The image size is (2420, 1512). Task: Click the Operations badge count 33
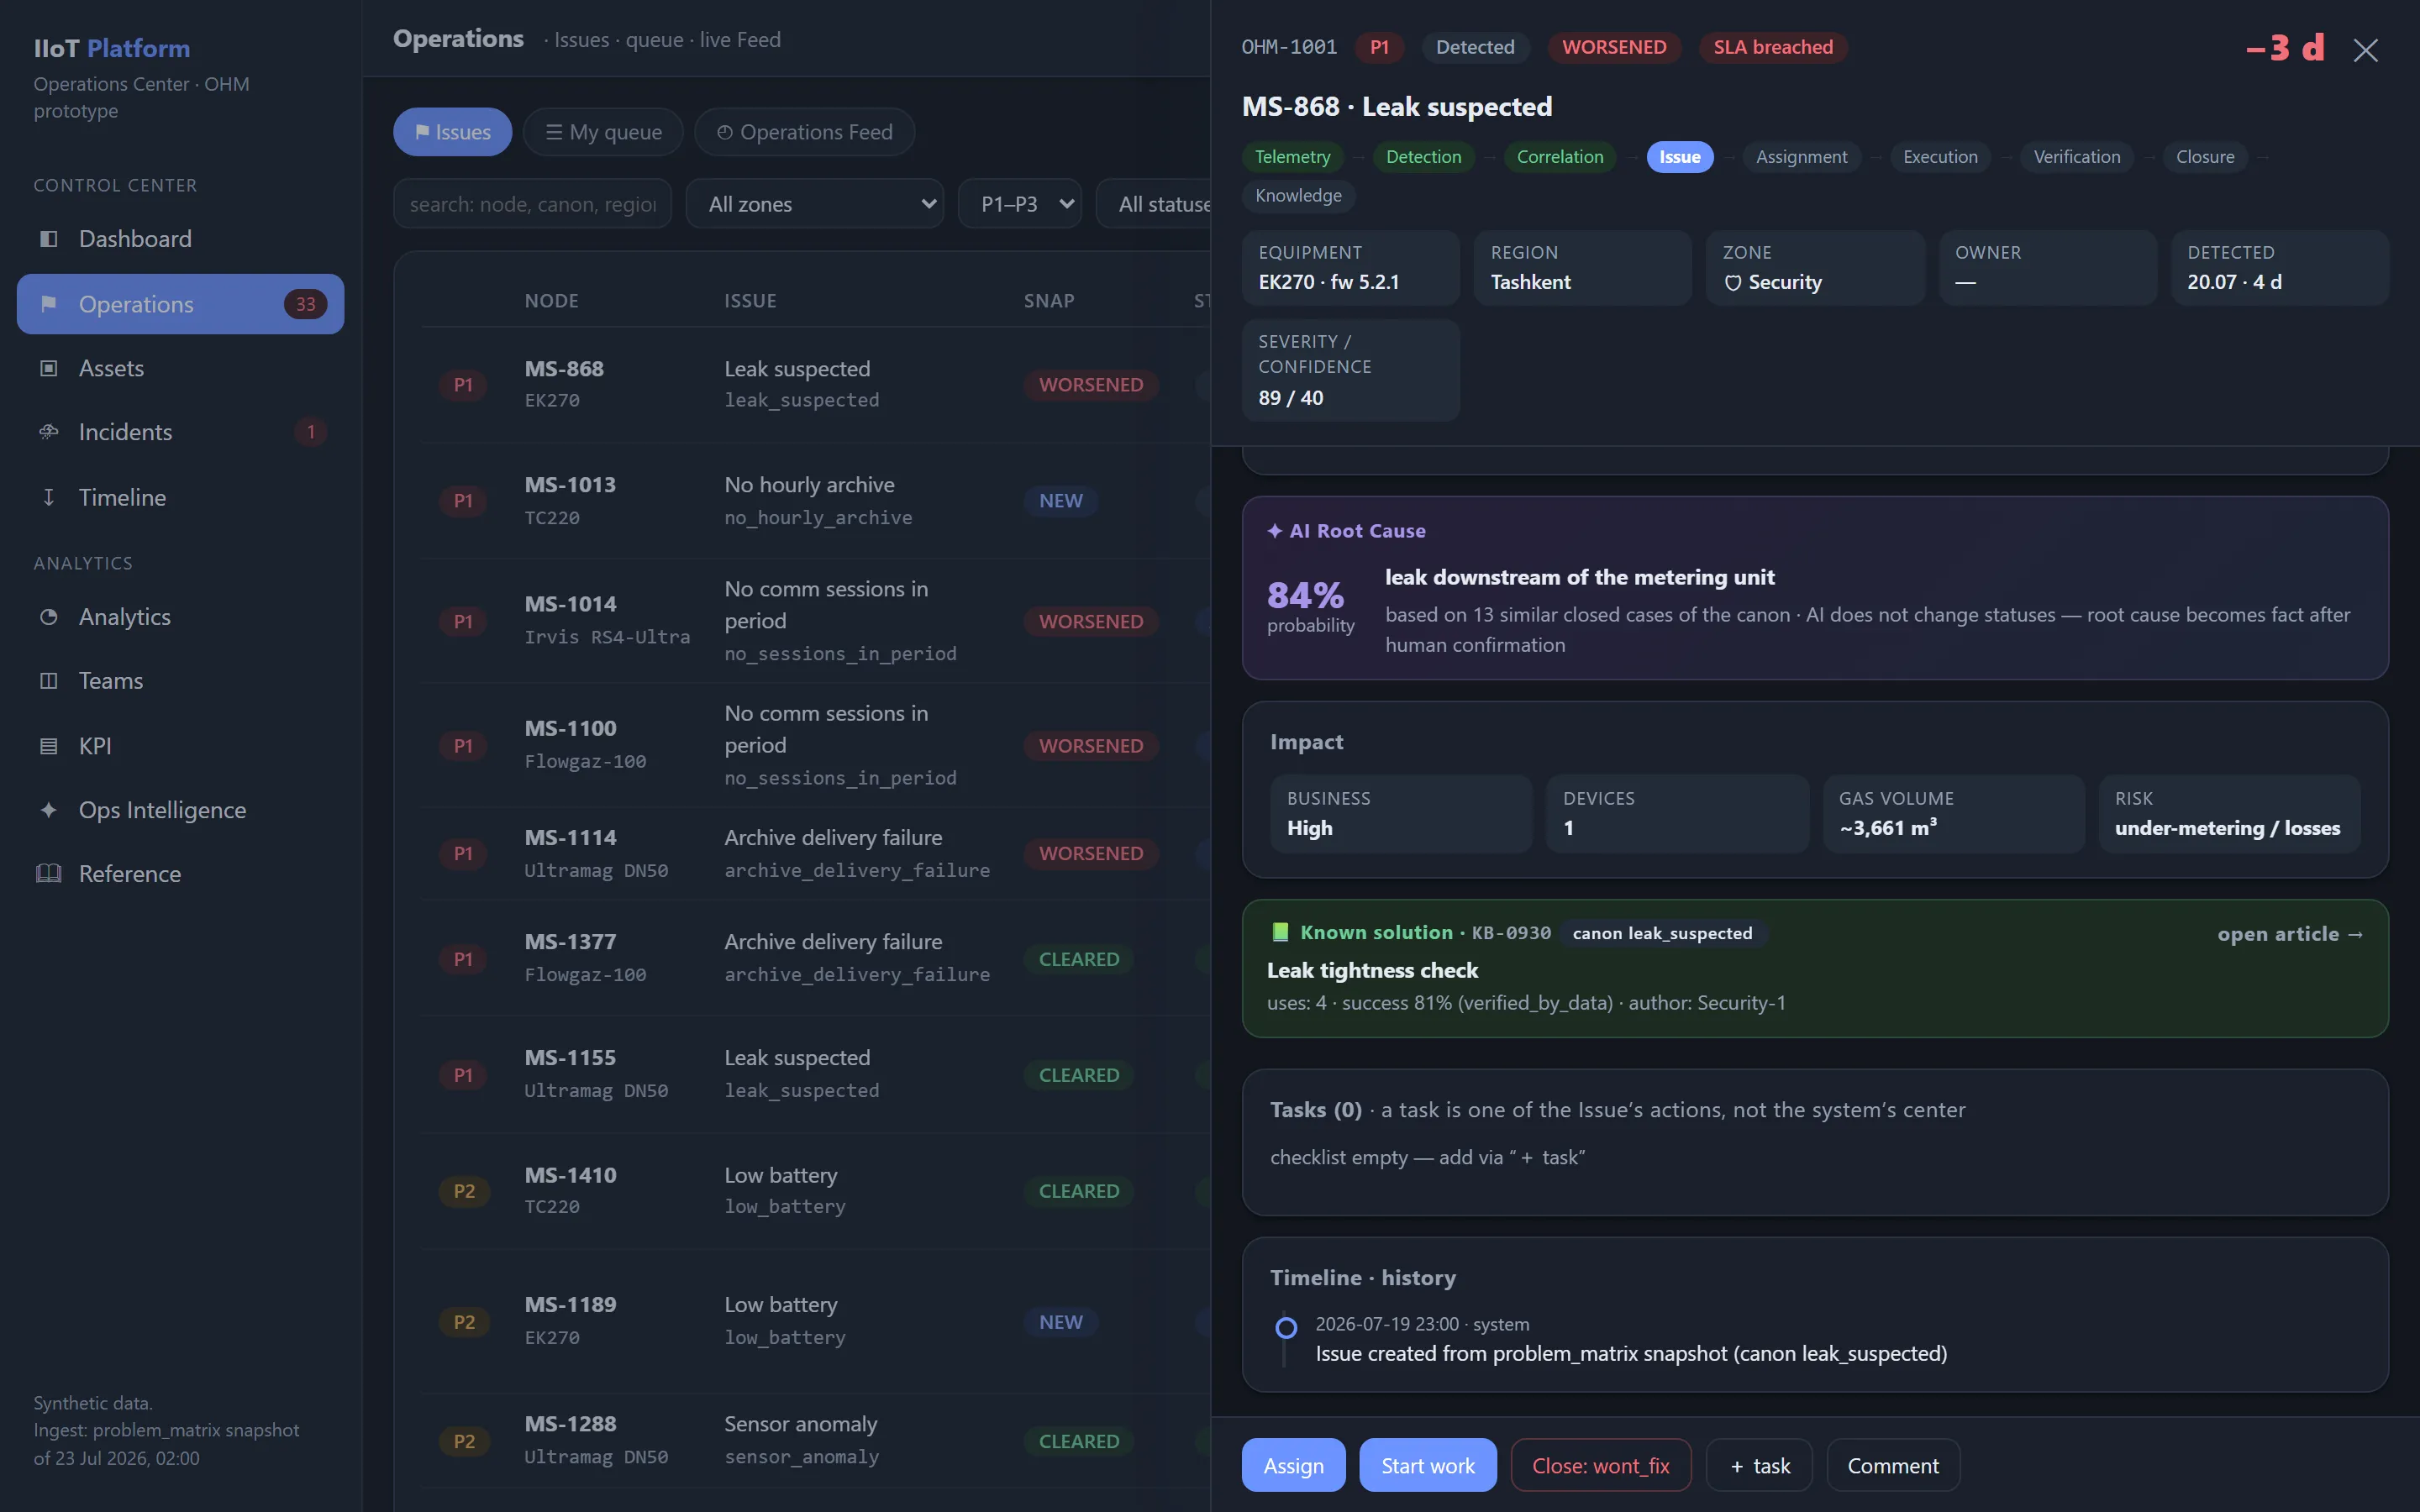305,304
